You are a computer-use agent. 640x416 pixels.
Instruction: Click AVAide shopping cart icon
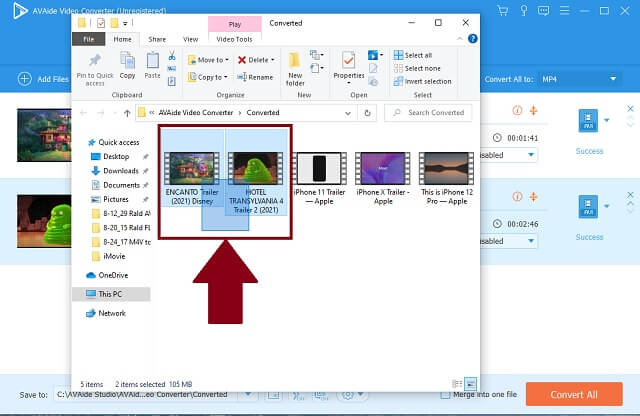[x=503, y=11]
